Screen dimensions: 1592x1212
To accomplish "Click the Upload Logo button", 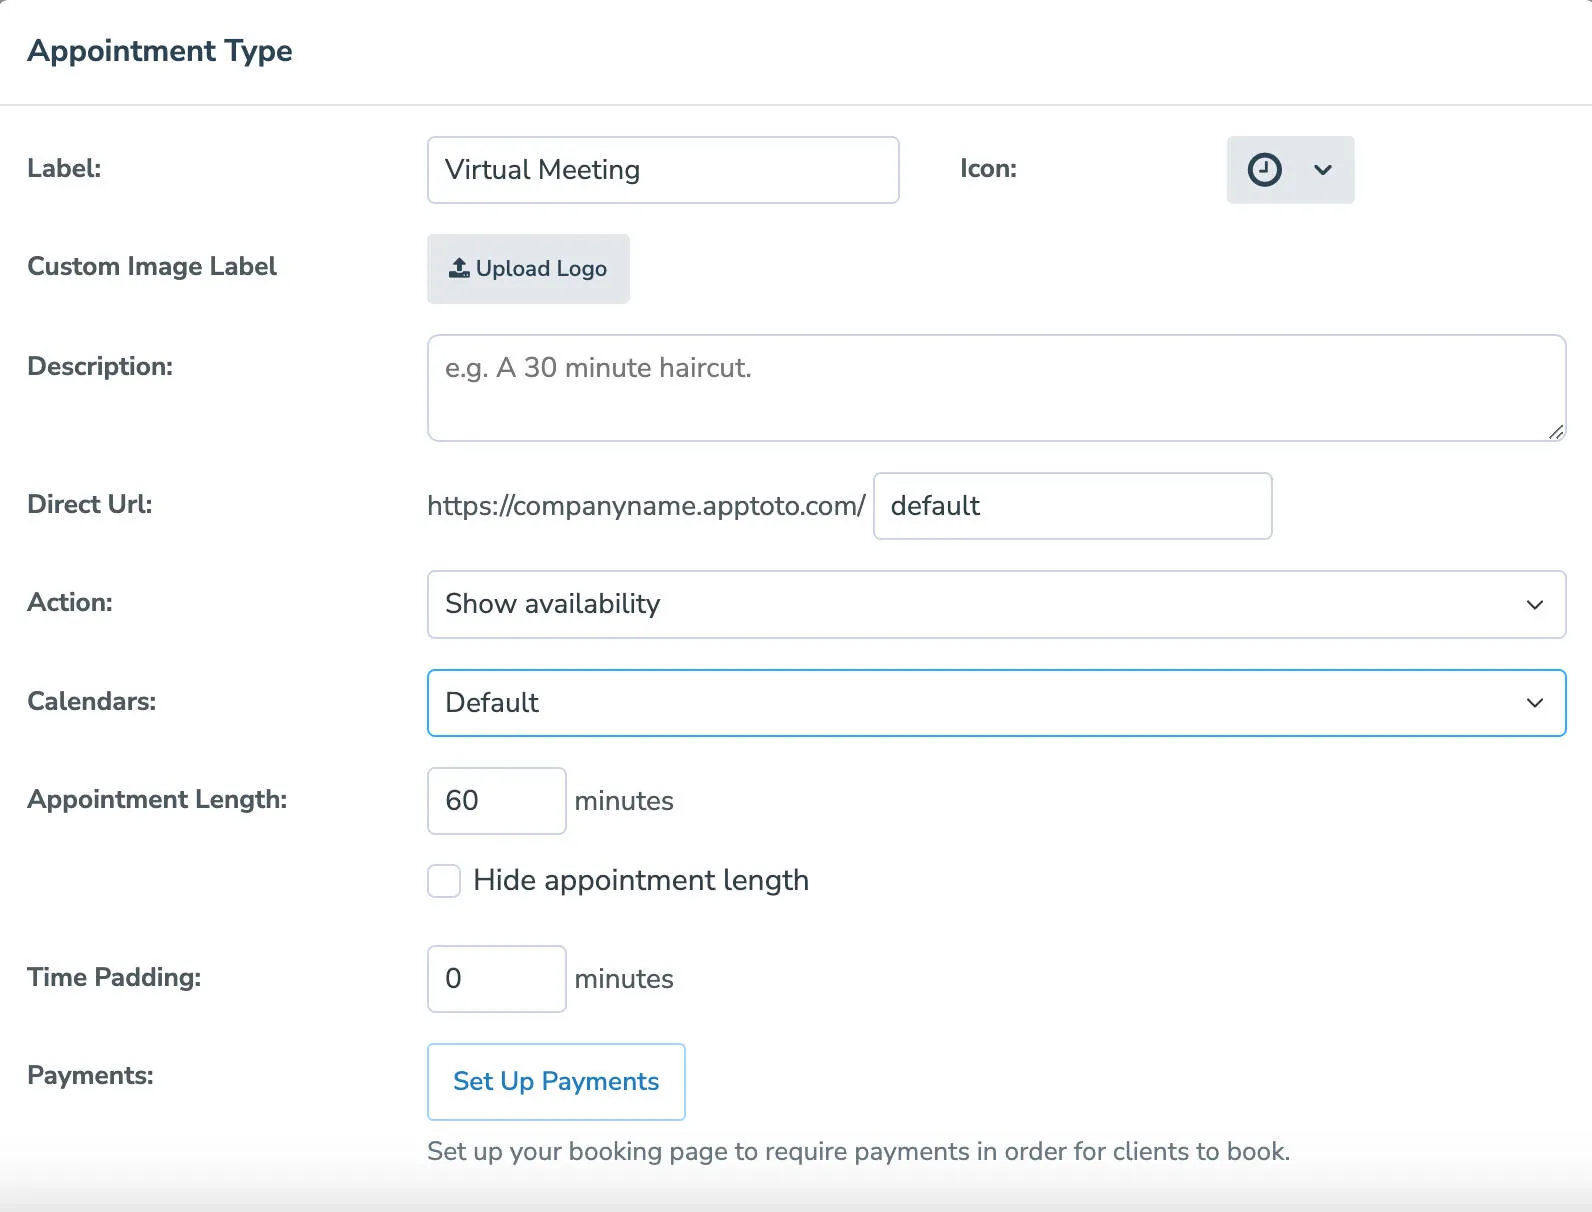I will 528,269.
